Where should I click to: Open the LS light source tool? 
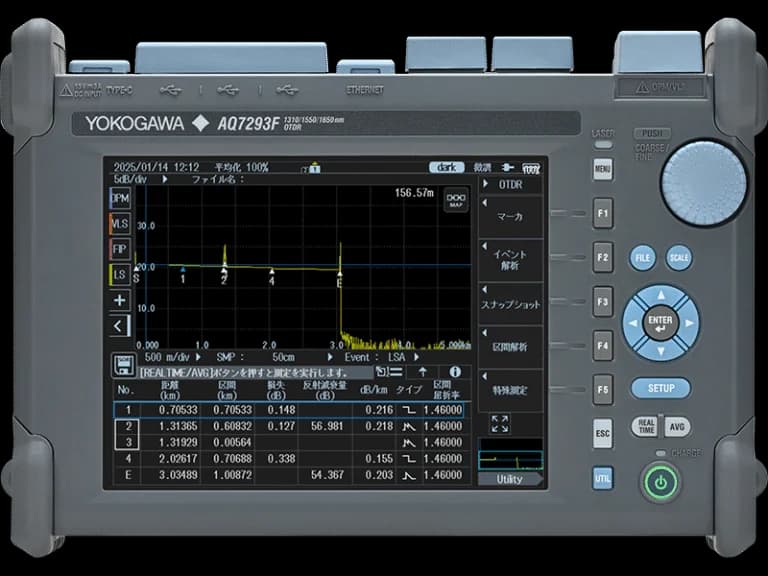(x=120, y=274)
